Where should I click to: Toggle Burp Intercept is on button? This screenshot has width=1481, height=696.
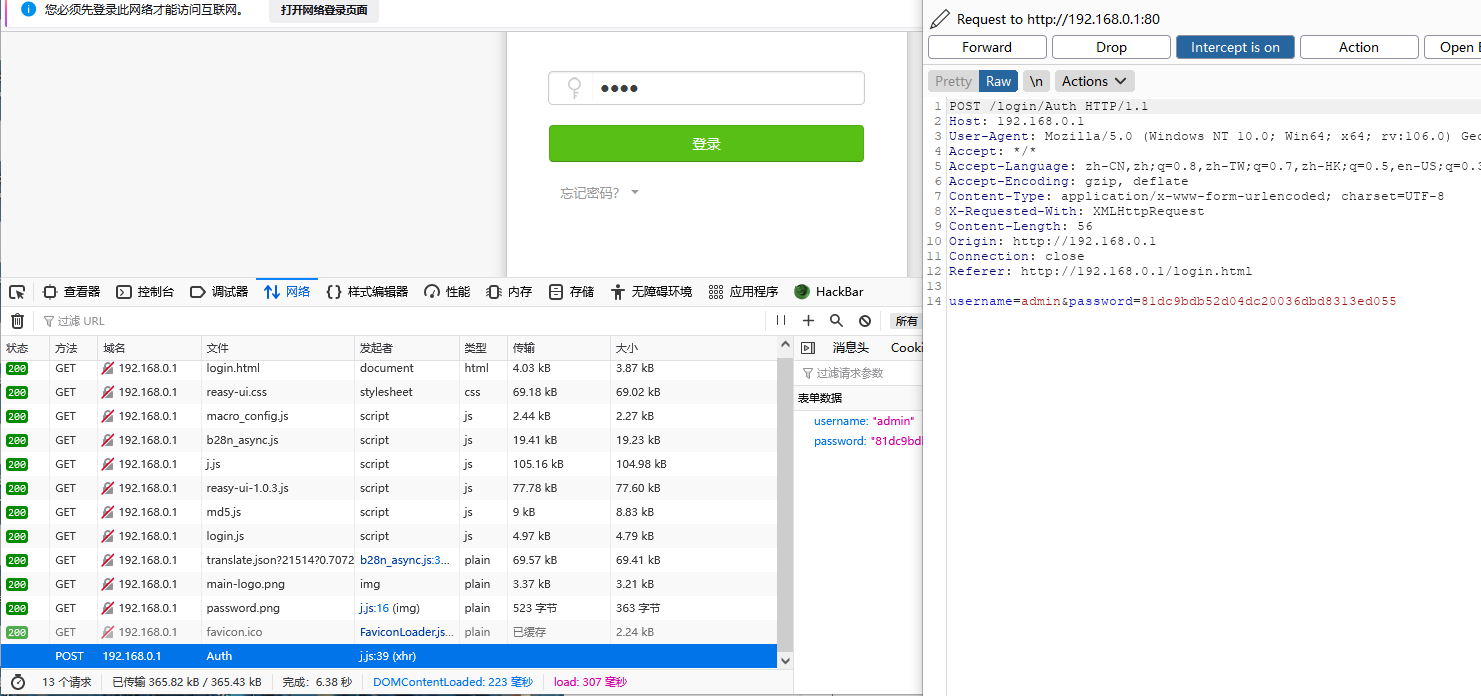1235,47
